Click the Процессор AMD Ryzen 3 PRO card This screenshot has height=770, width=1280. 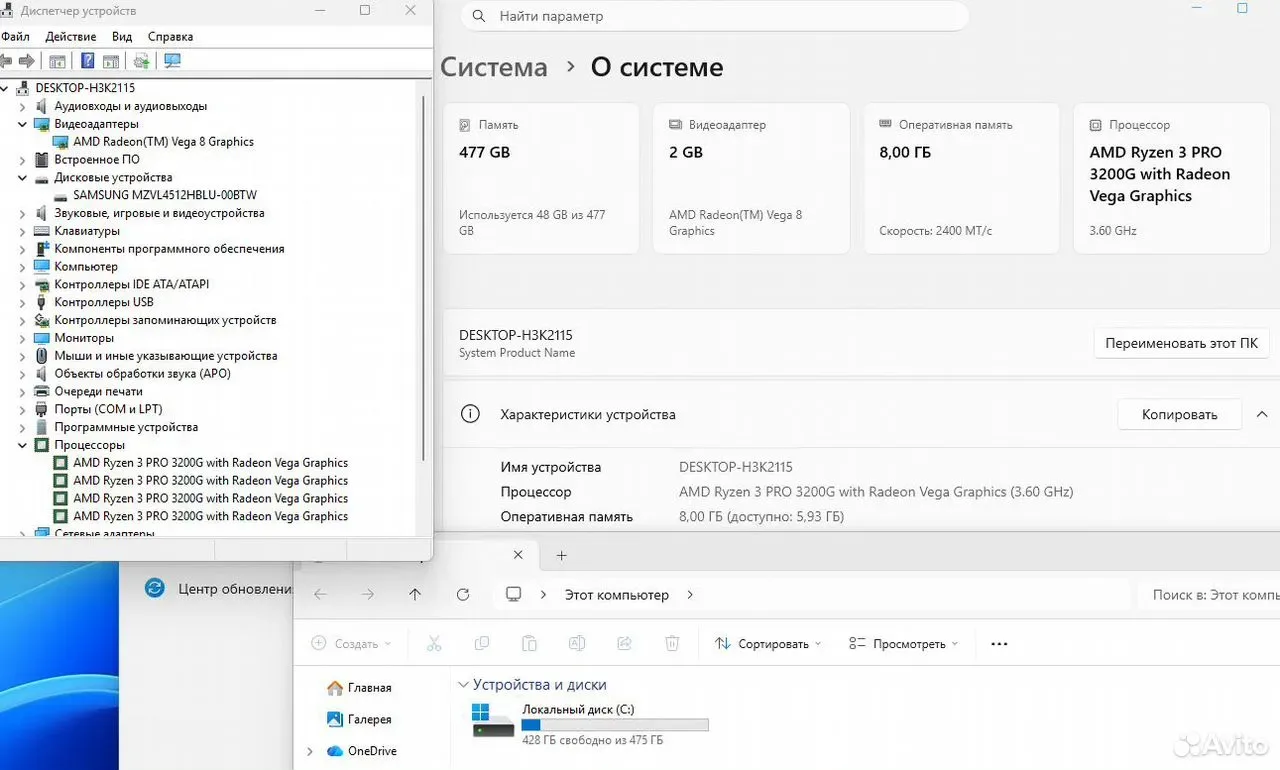click(1171, 178)
